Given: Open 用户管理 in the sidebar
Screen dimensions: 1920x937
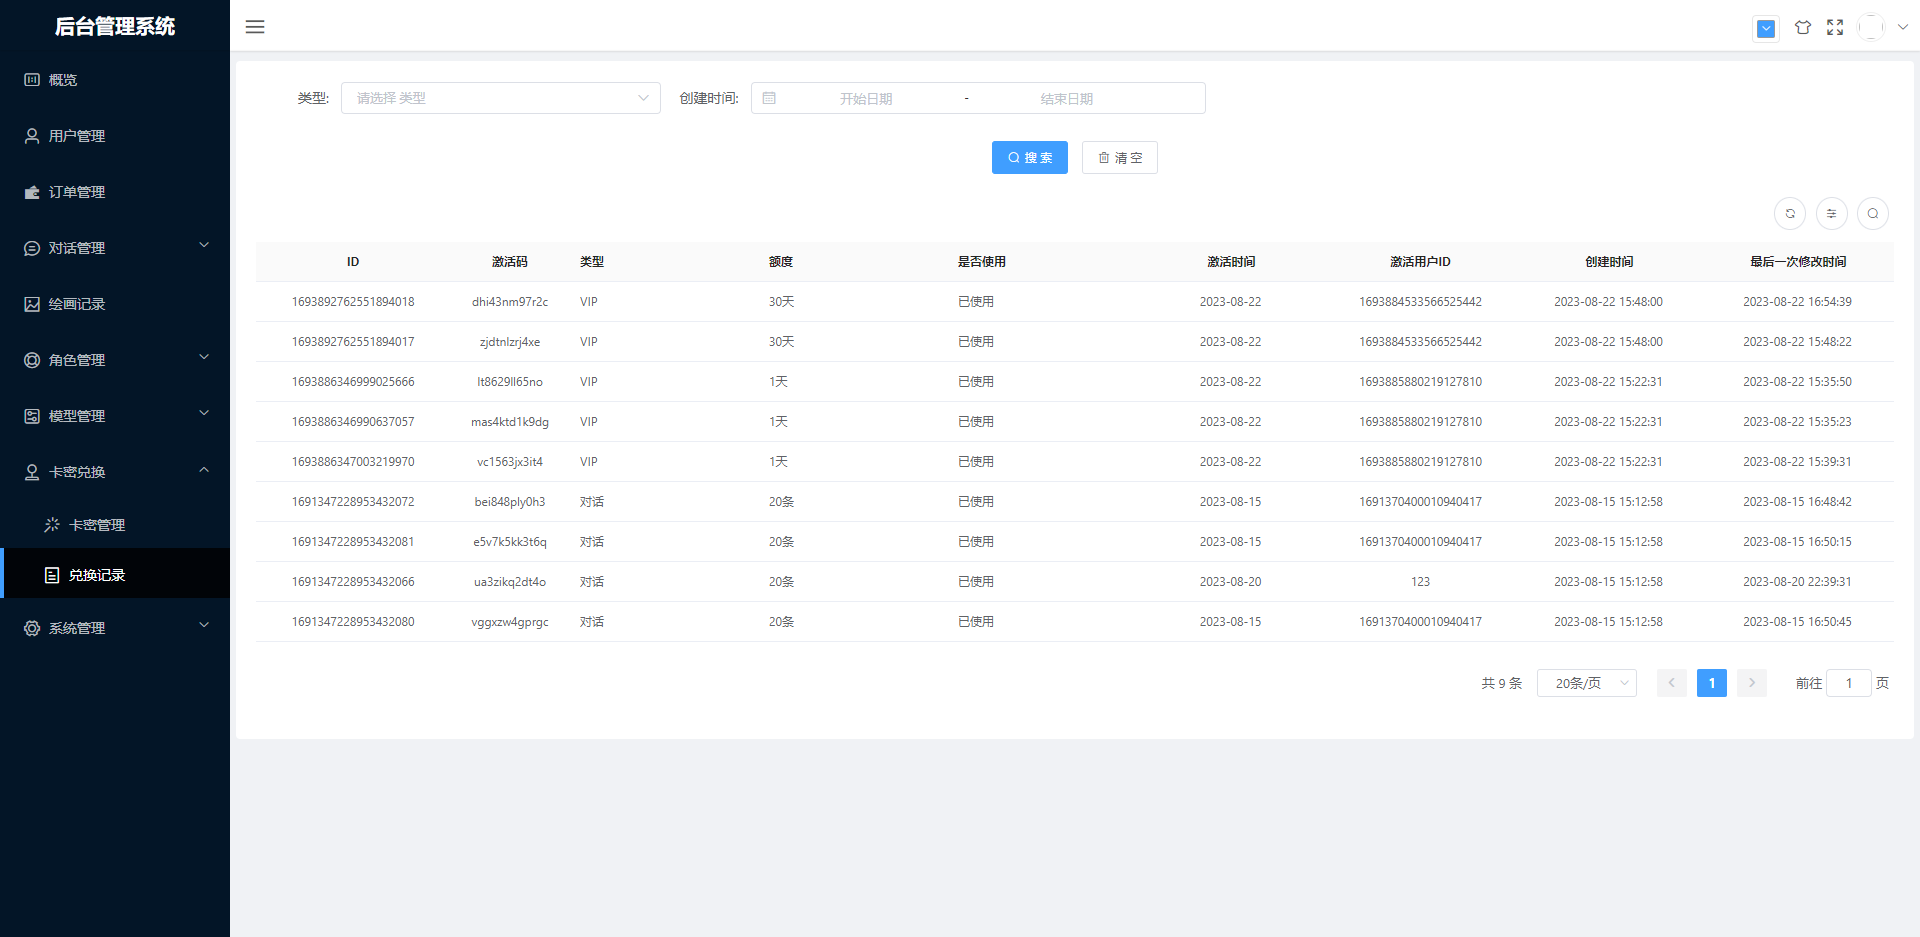Looking at the screenshot, I should tap(77, 136).
